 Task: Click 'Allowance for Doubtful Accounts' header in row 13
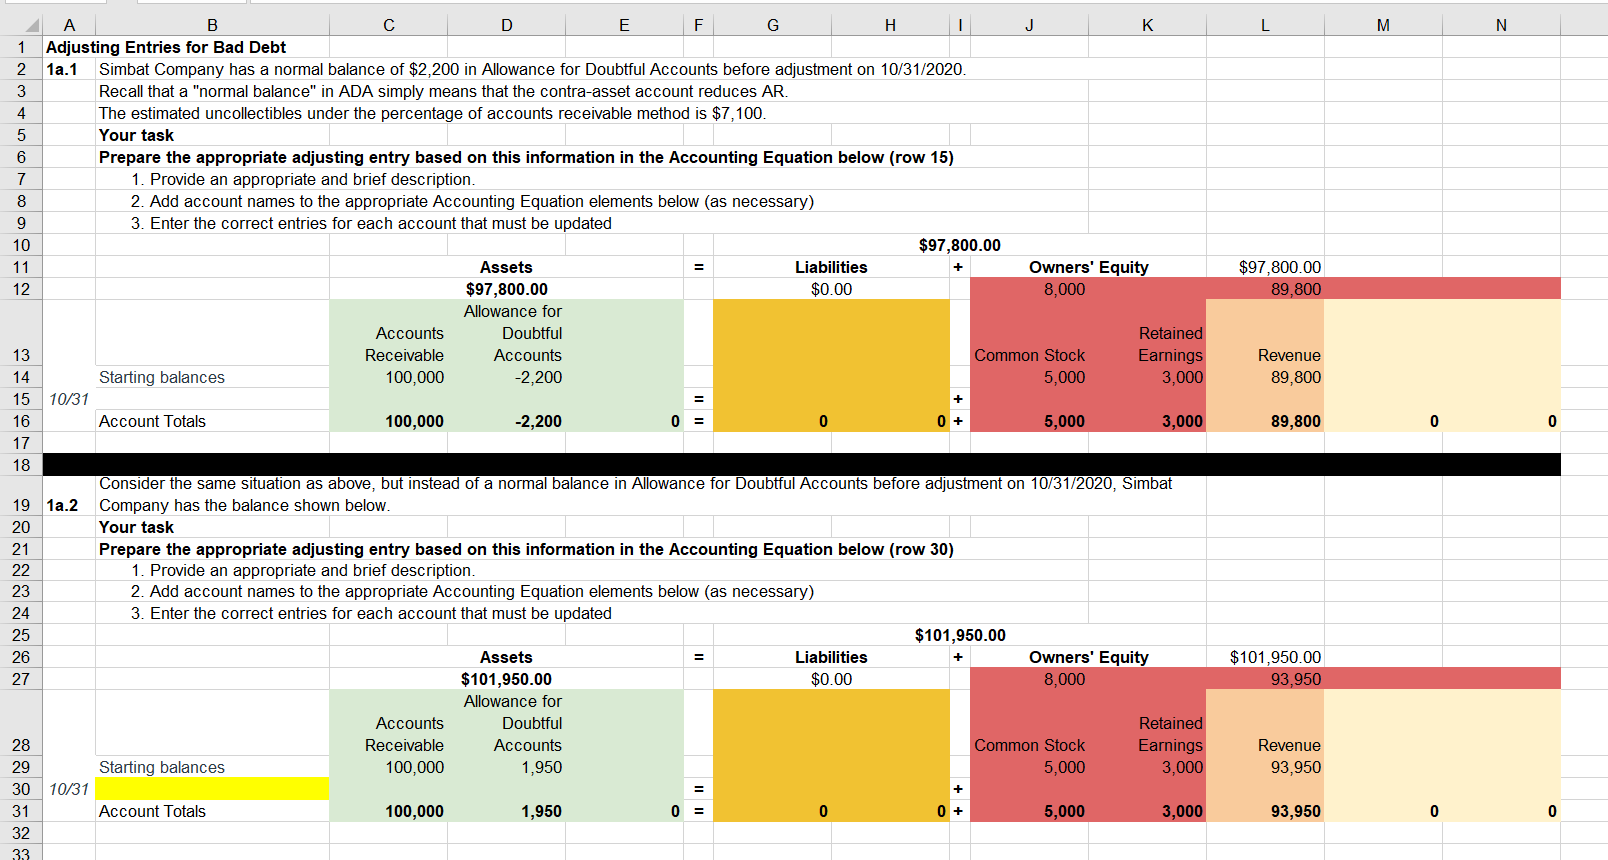[x=513, y=333]
